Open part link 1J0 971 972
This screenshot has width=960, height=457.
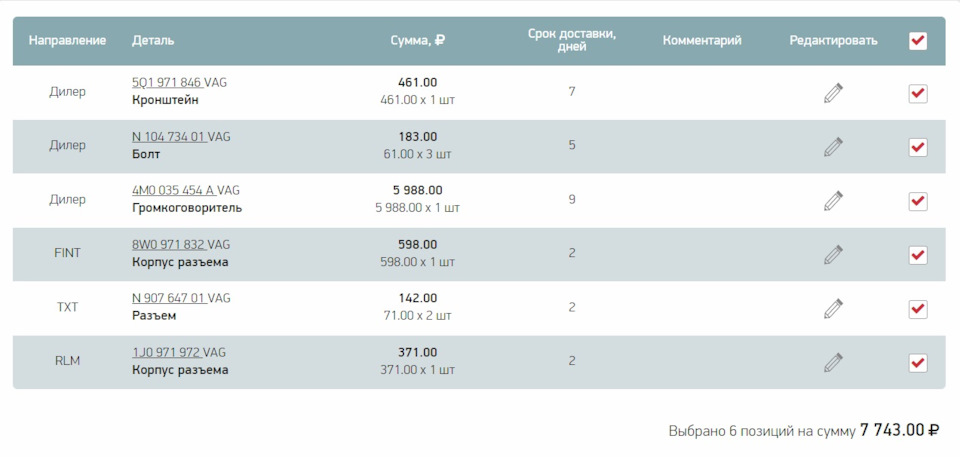click(166, 352)
